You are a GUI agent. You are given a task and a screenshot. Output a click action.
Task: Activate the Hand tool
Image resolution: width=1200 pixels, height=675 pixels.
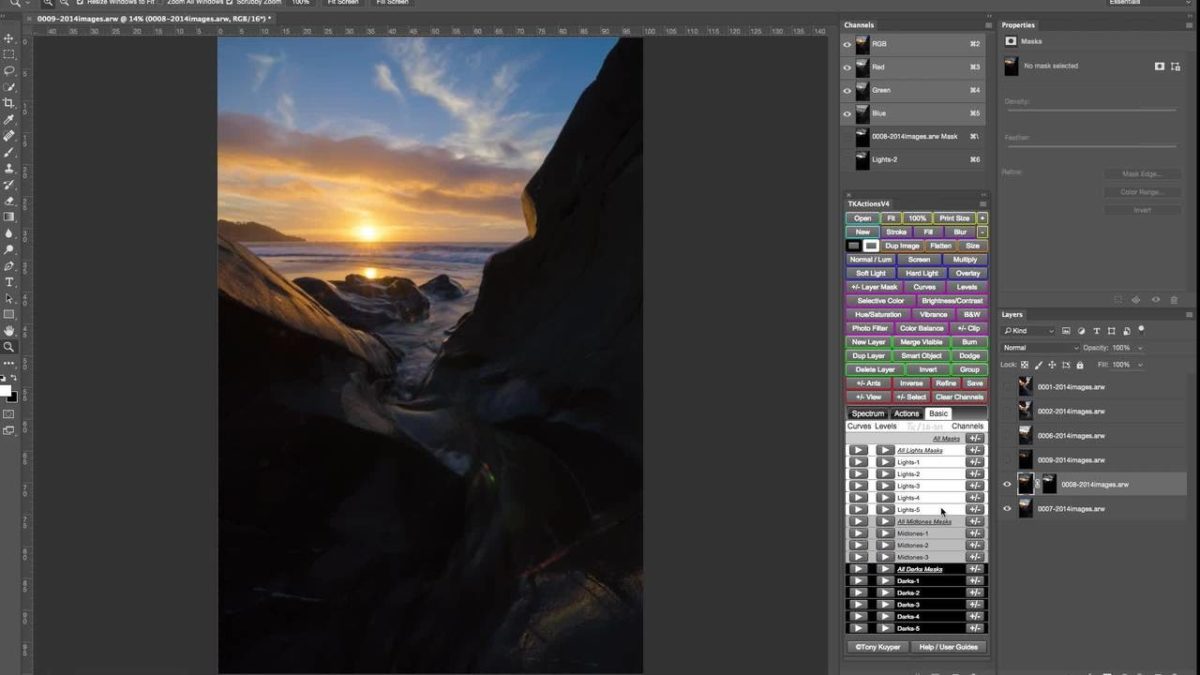click(9, 330)
